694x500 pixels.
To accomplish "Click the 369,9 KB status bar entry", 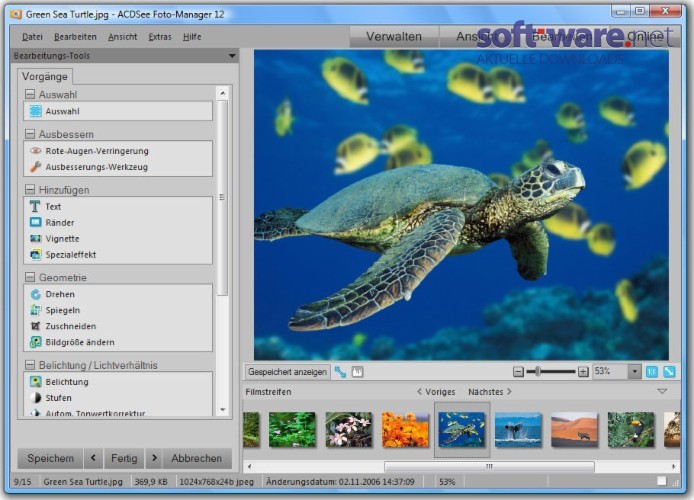I will 151,482.
